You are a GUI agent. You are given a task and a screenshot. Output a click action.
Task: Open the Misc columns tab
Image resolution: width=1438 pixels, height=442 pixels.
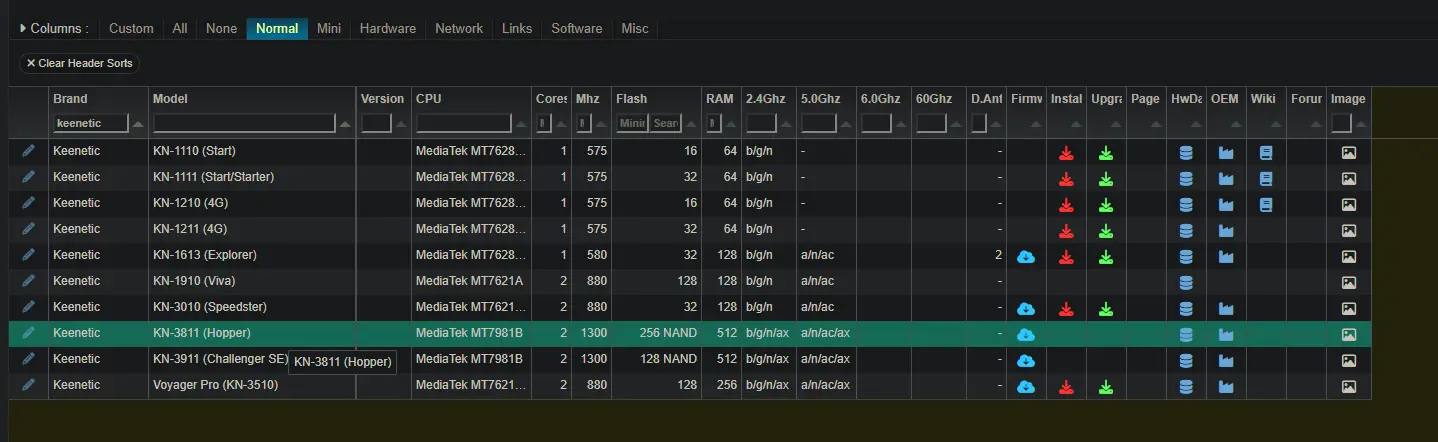[x=635, y=28]
